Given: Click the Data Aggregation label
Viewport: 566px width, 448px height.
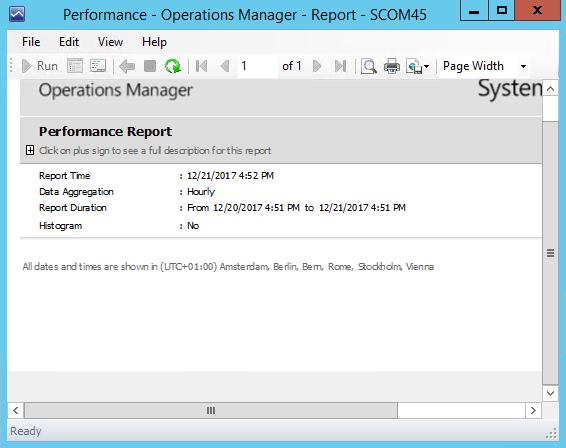Looking at the screenshot, I should click(x=76, y=192).
